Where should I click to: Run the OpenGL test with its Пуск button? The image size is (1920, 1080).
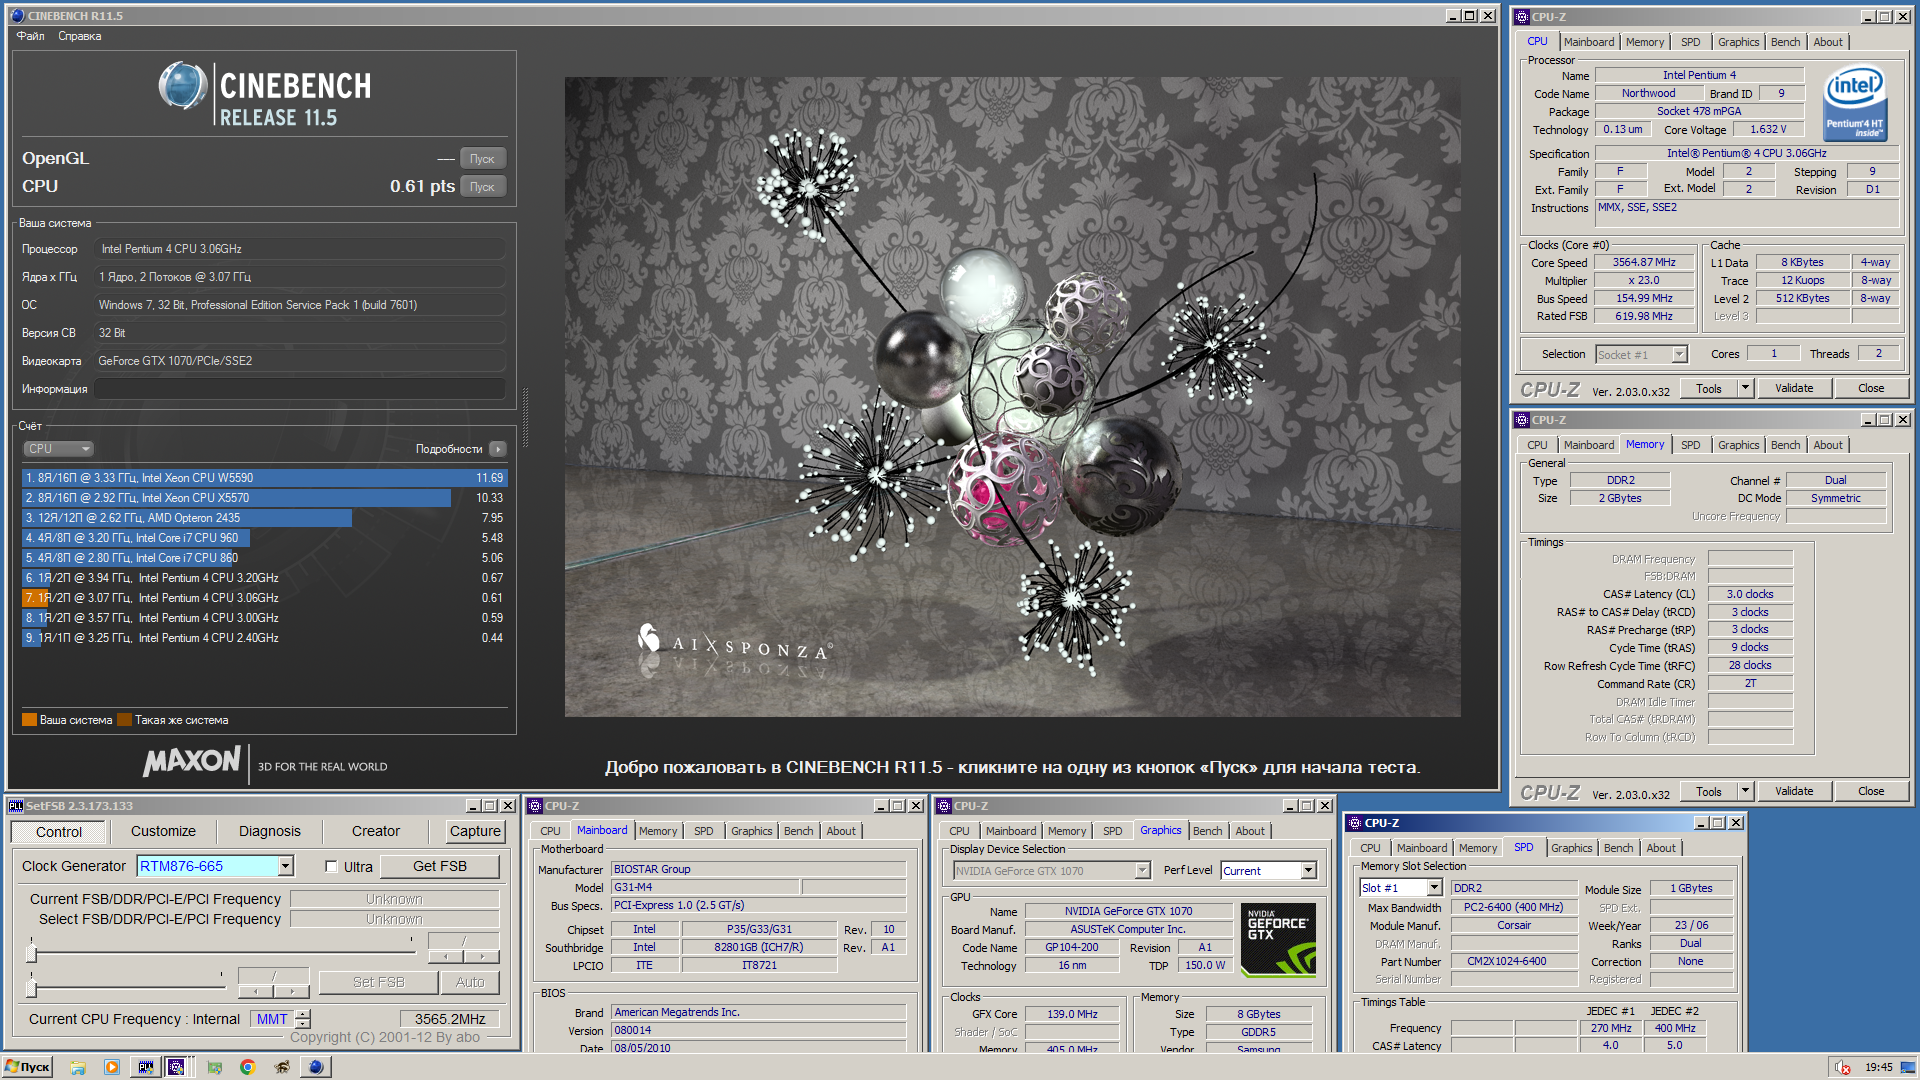tap(483, 159)
